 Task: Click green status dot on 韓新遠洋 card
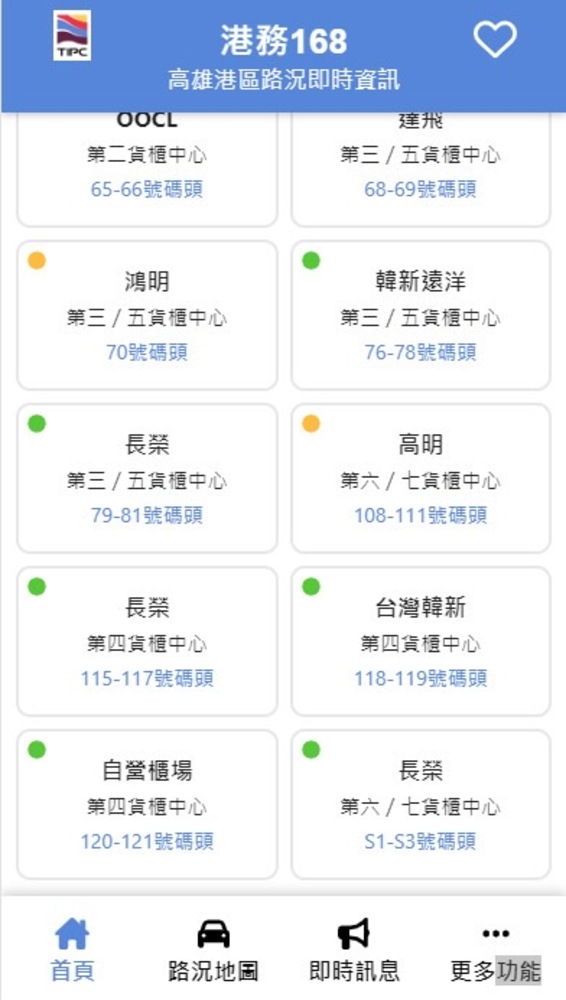coord(311,260)
